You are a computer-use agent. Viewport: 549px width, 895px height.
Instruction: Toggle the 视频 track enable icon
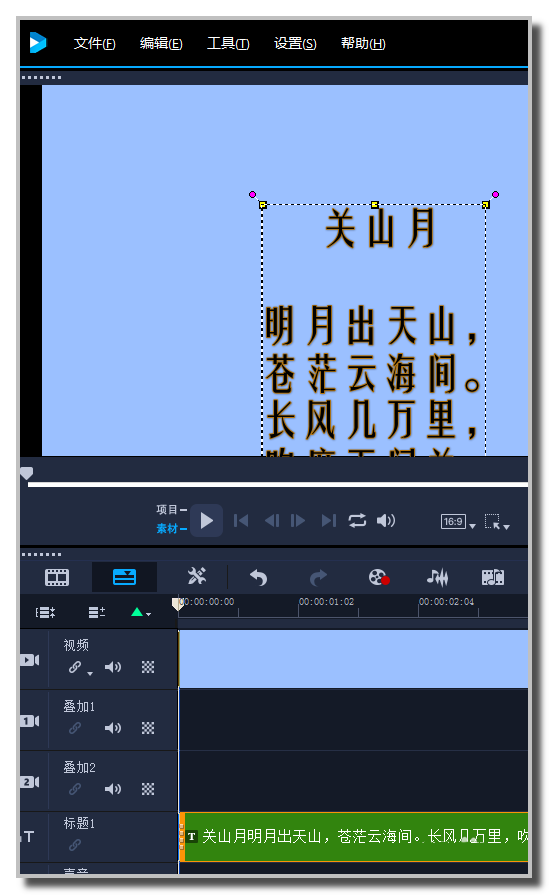pos(30,660)
